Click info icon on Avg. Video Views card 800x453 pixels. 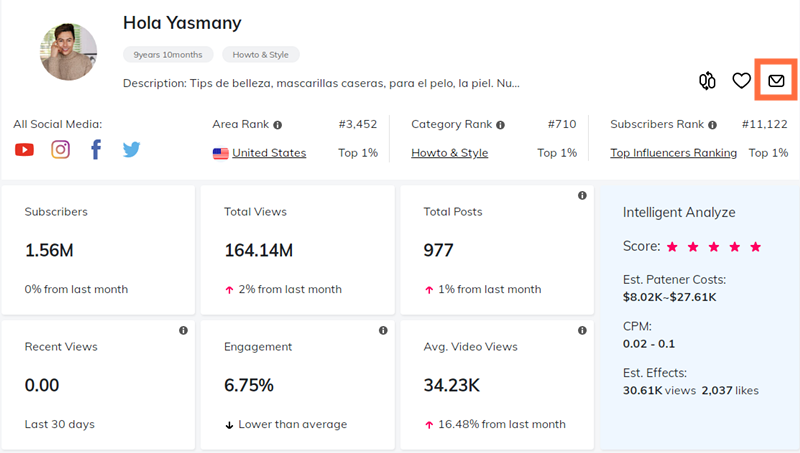click(x=582, y=330)
